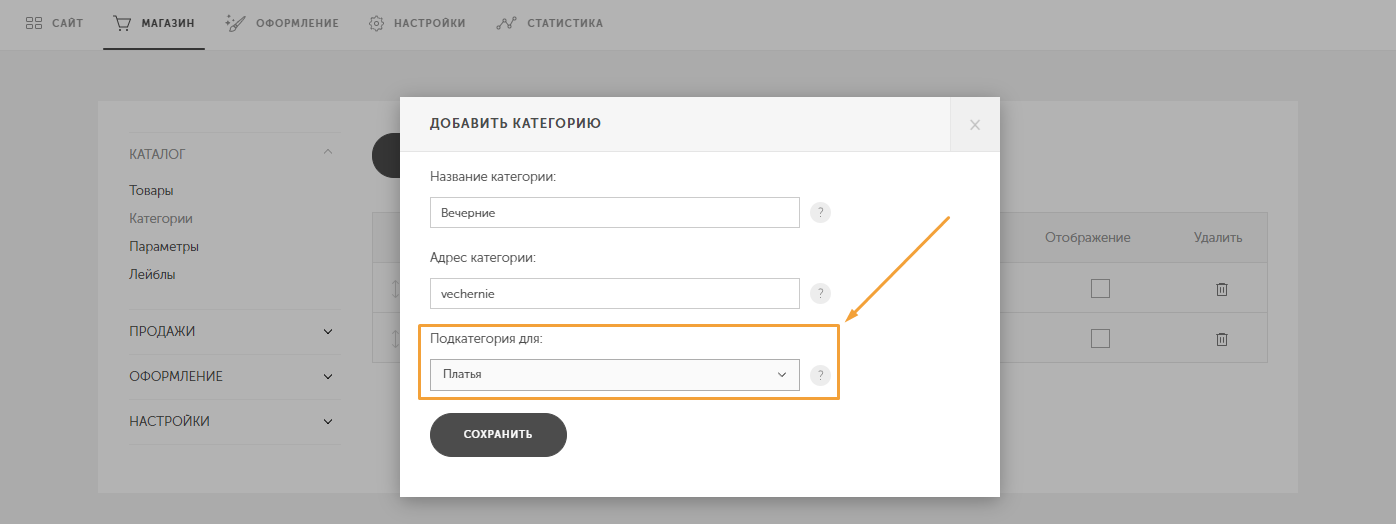The height and width of the screenshot is (524, 1396).
Task: Open the Настройки top menu tab
Action: pos(417,23)
